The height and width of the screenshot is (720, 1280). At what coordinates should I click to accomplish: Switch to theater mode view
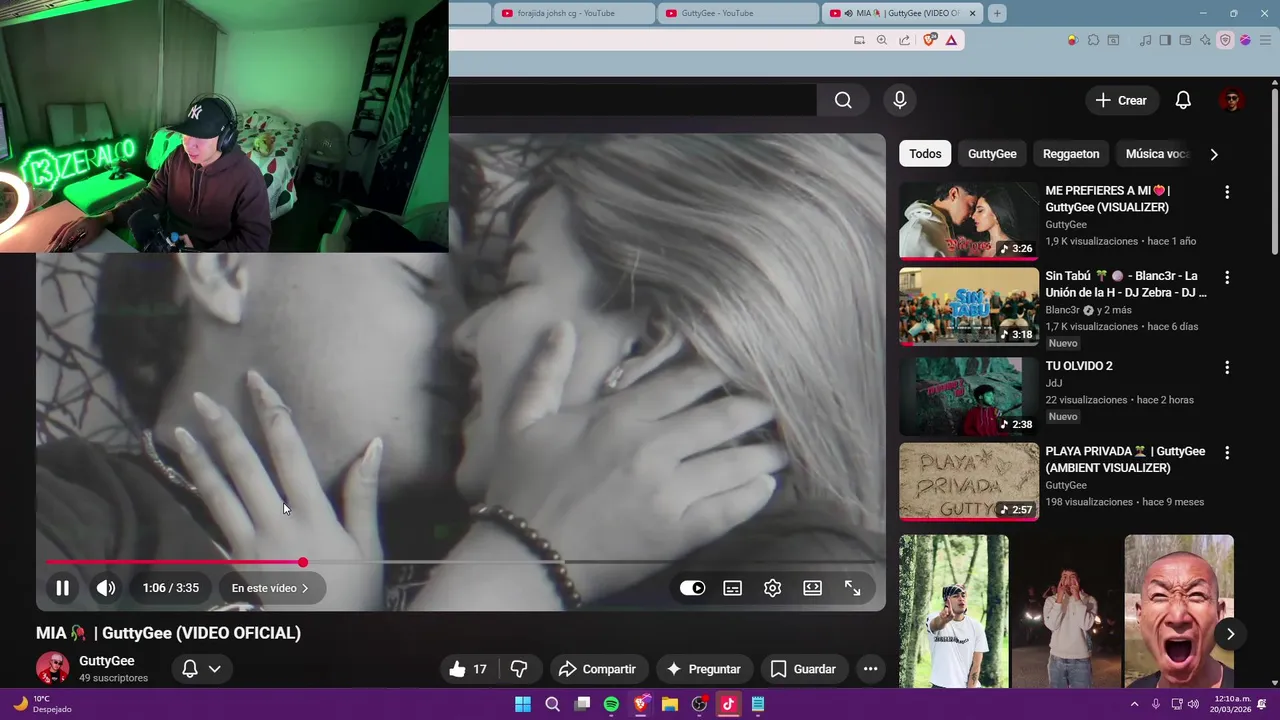812,588
